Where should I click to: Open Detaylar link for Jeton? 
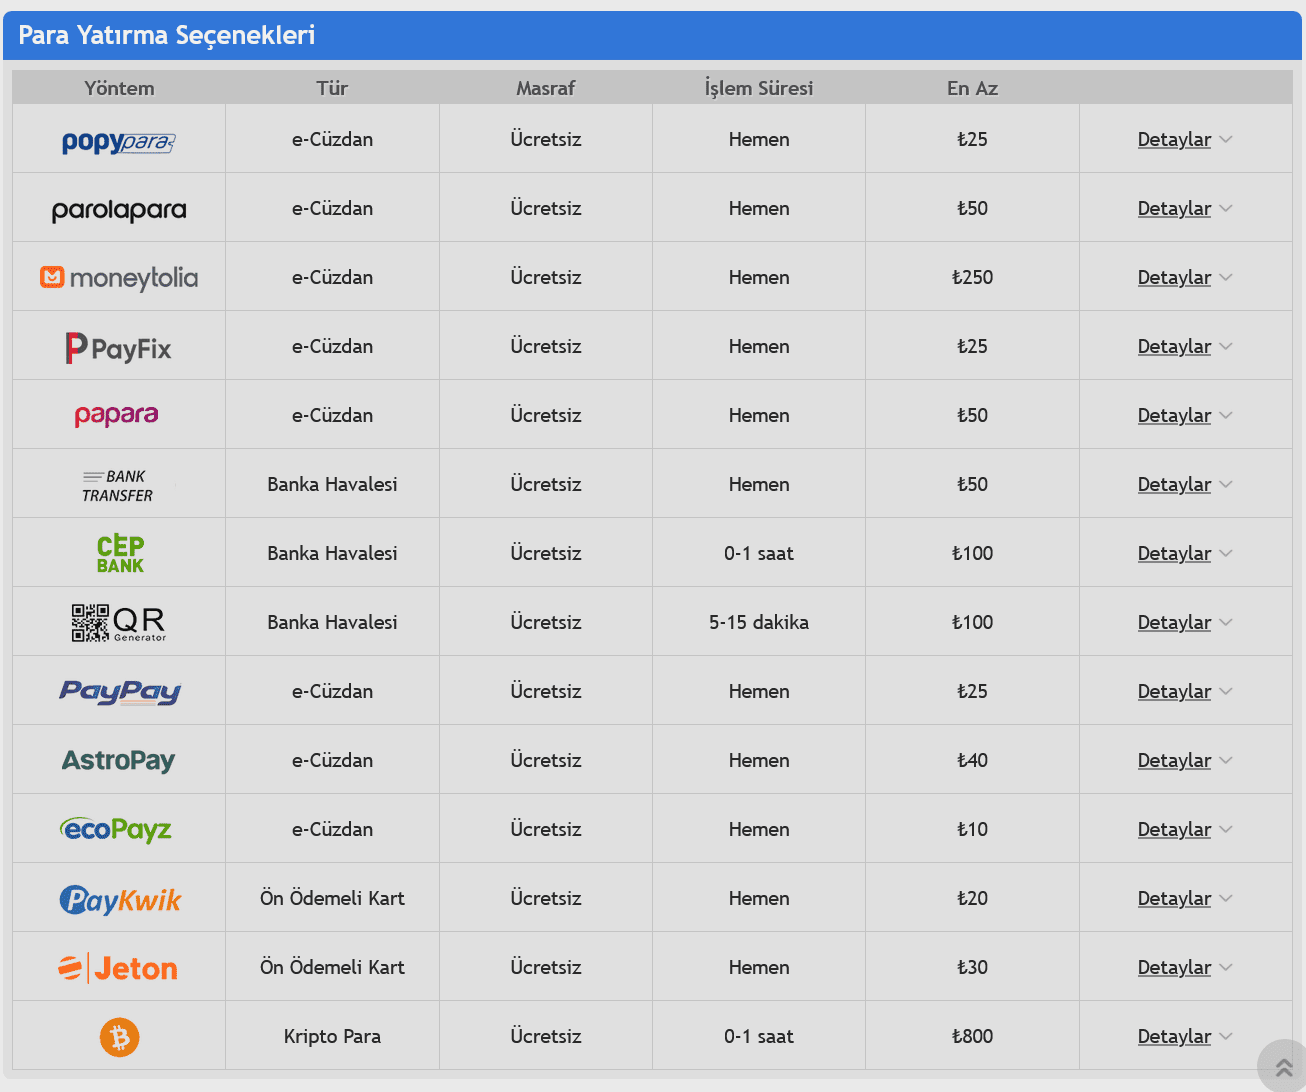point(1174,968)
